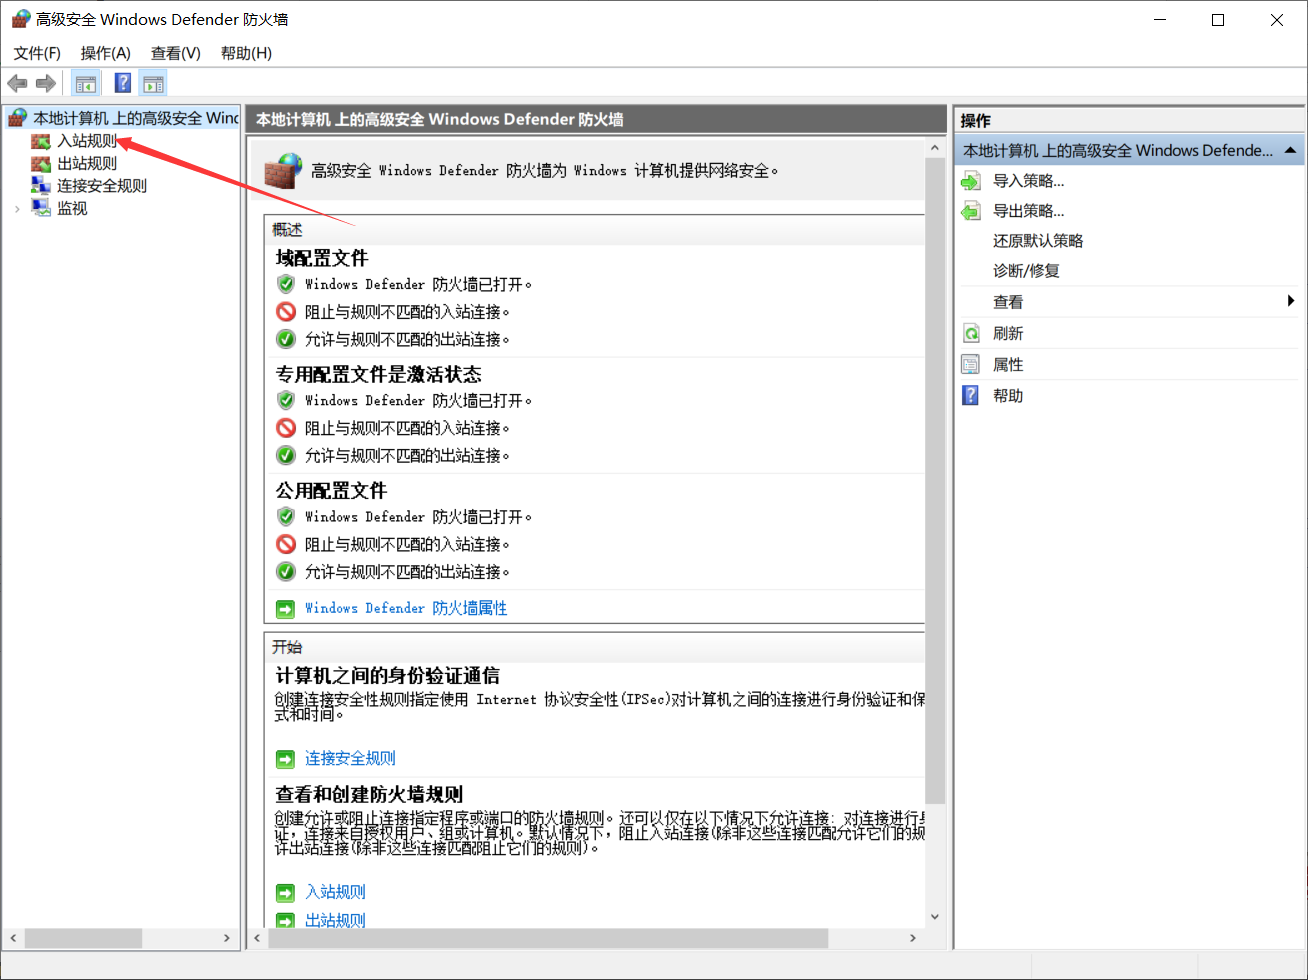Click the back navigation arrow
This screenshot has width=1308, height=980.
(x=17, y=83)
